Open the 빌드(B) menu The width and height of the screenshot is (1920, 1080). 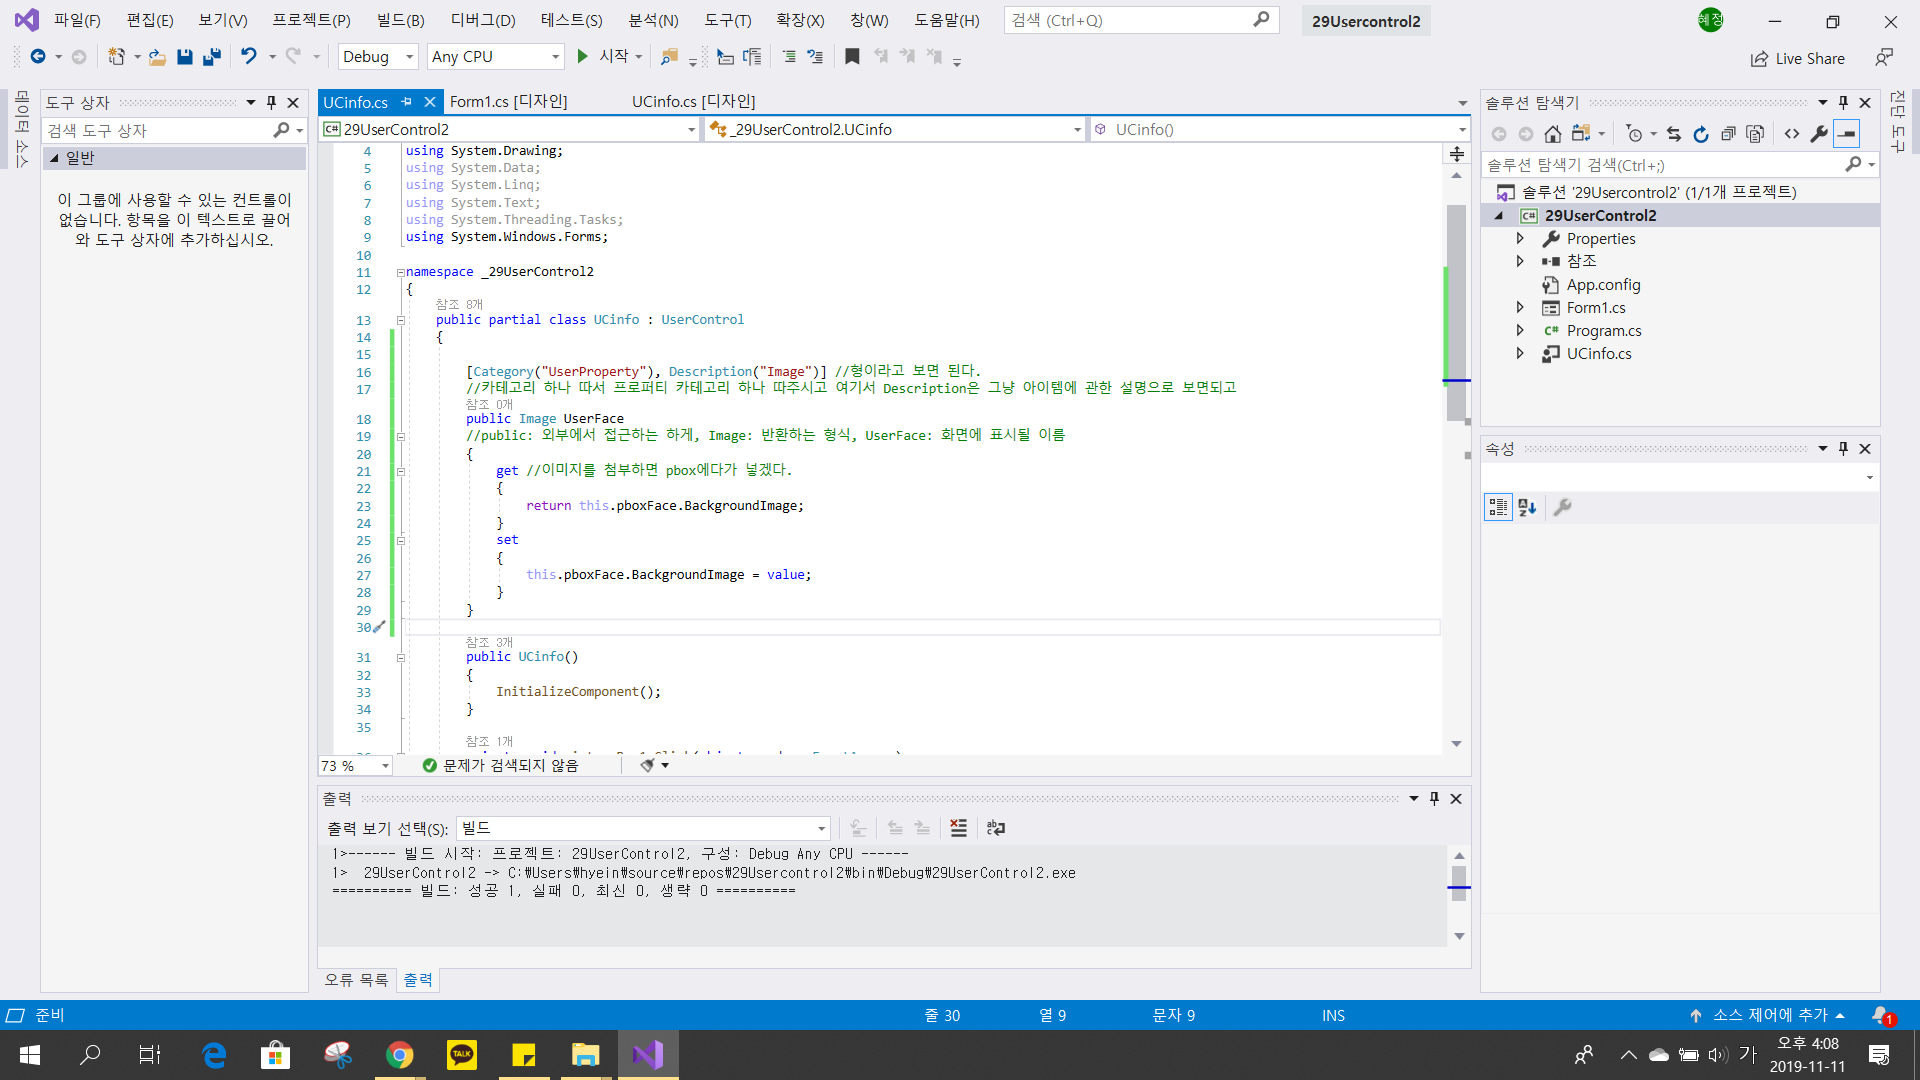pyautogui.click(x=400, y=20)
